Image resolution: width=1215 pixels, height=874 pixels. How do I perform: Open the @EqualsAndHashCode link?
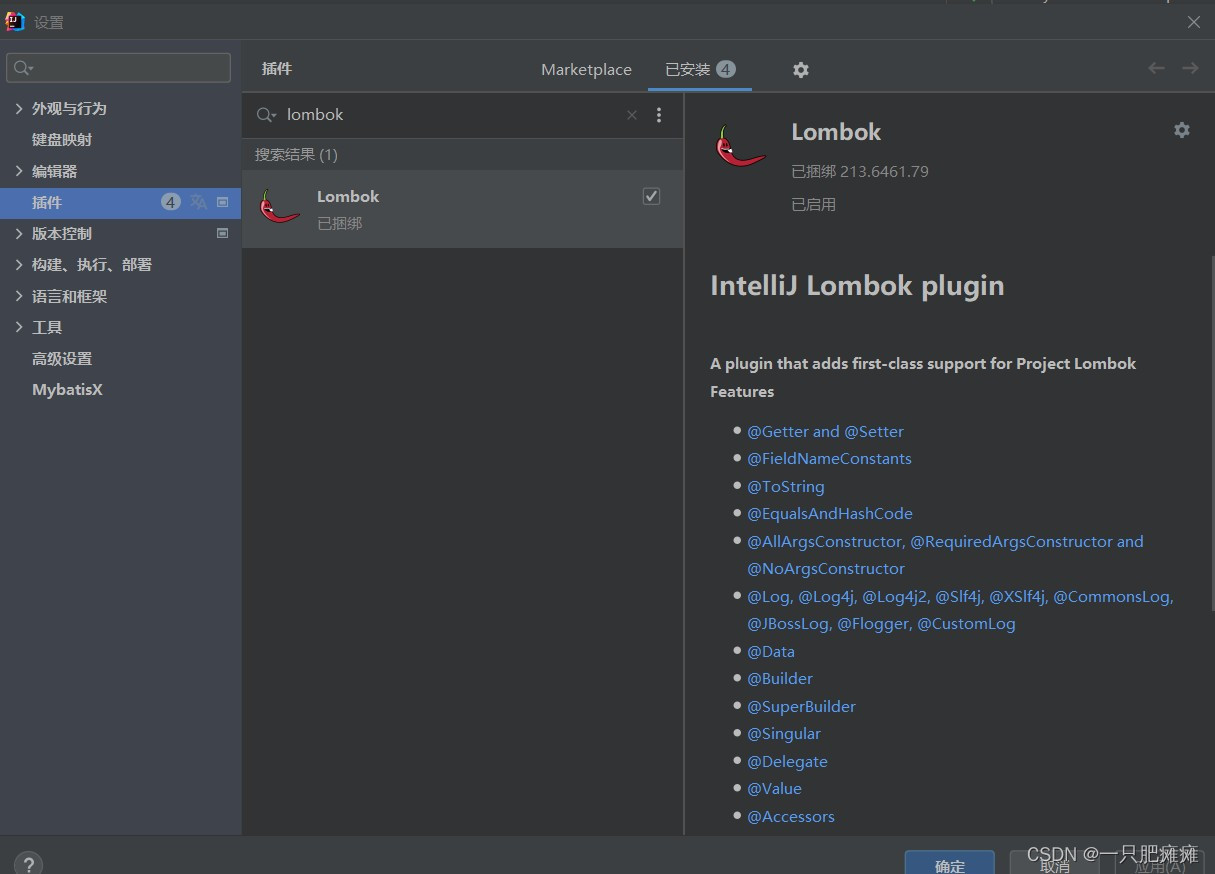(830, 513)
